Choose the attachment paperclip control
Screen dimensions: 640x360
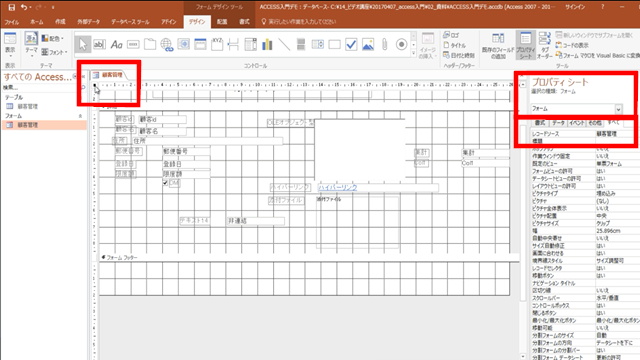pos(384,44)
